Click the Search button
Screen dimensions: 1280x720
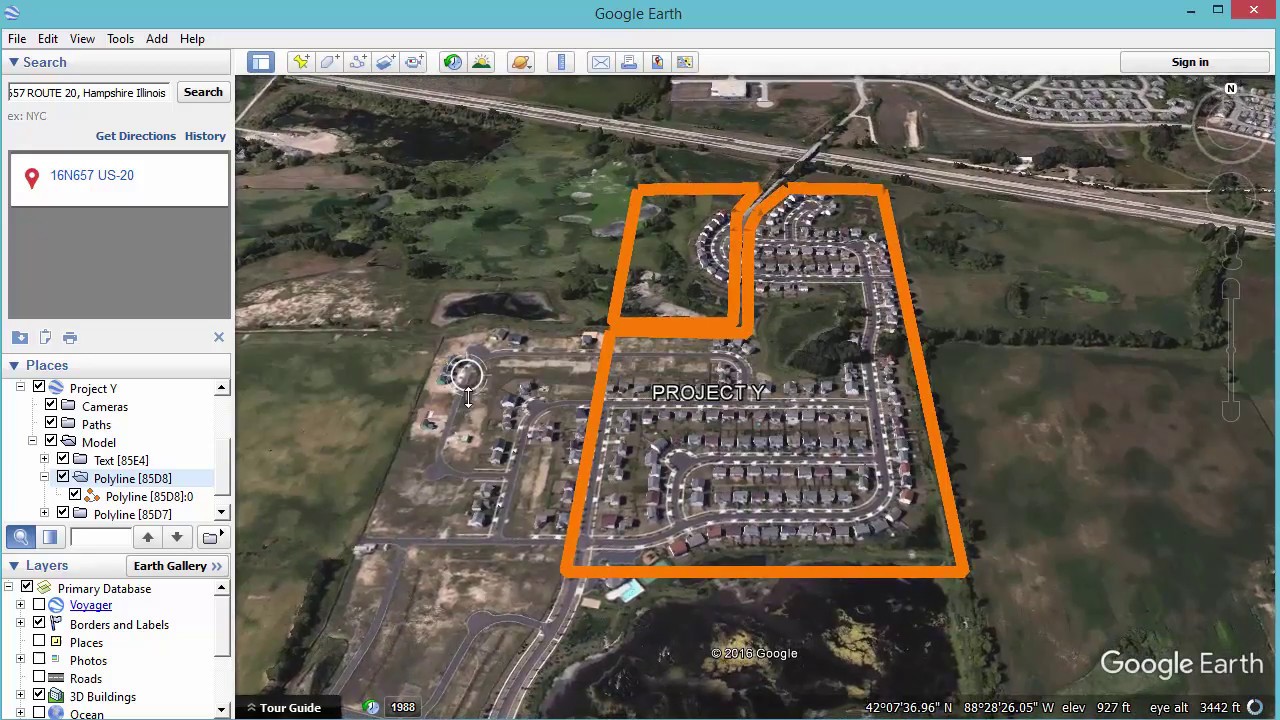[x=203, y=92]
